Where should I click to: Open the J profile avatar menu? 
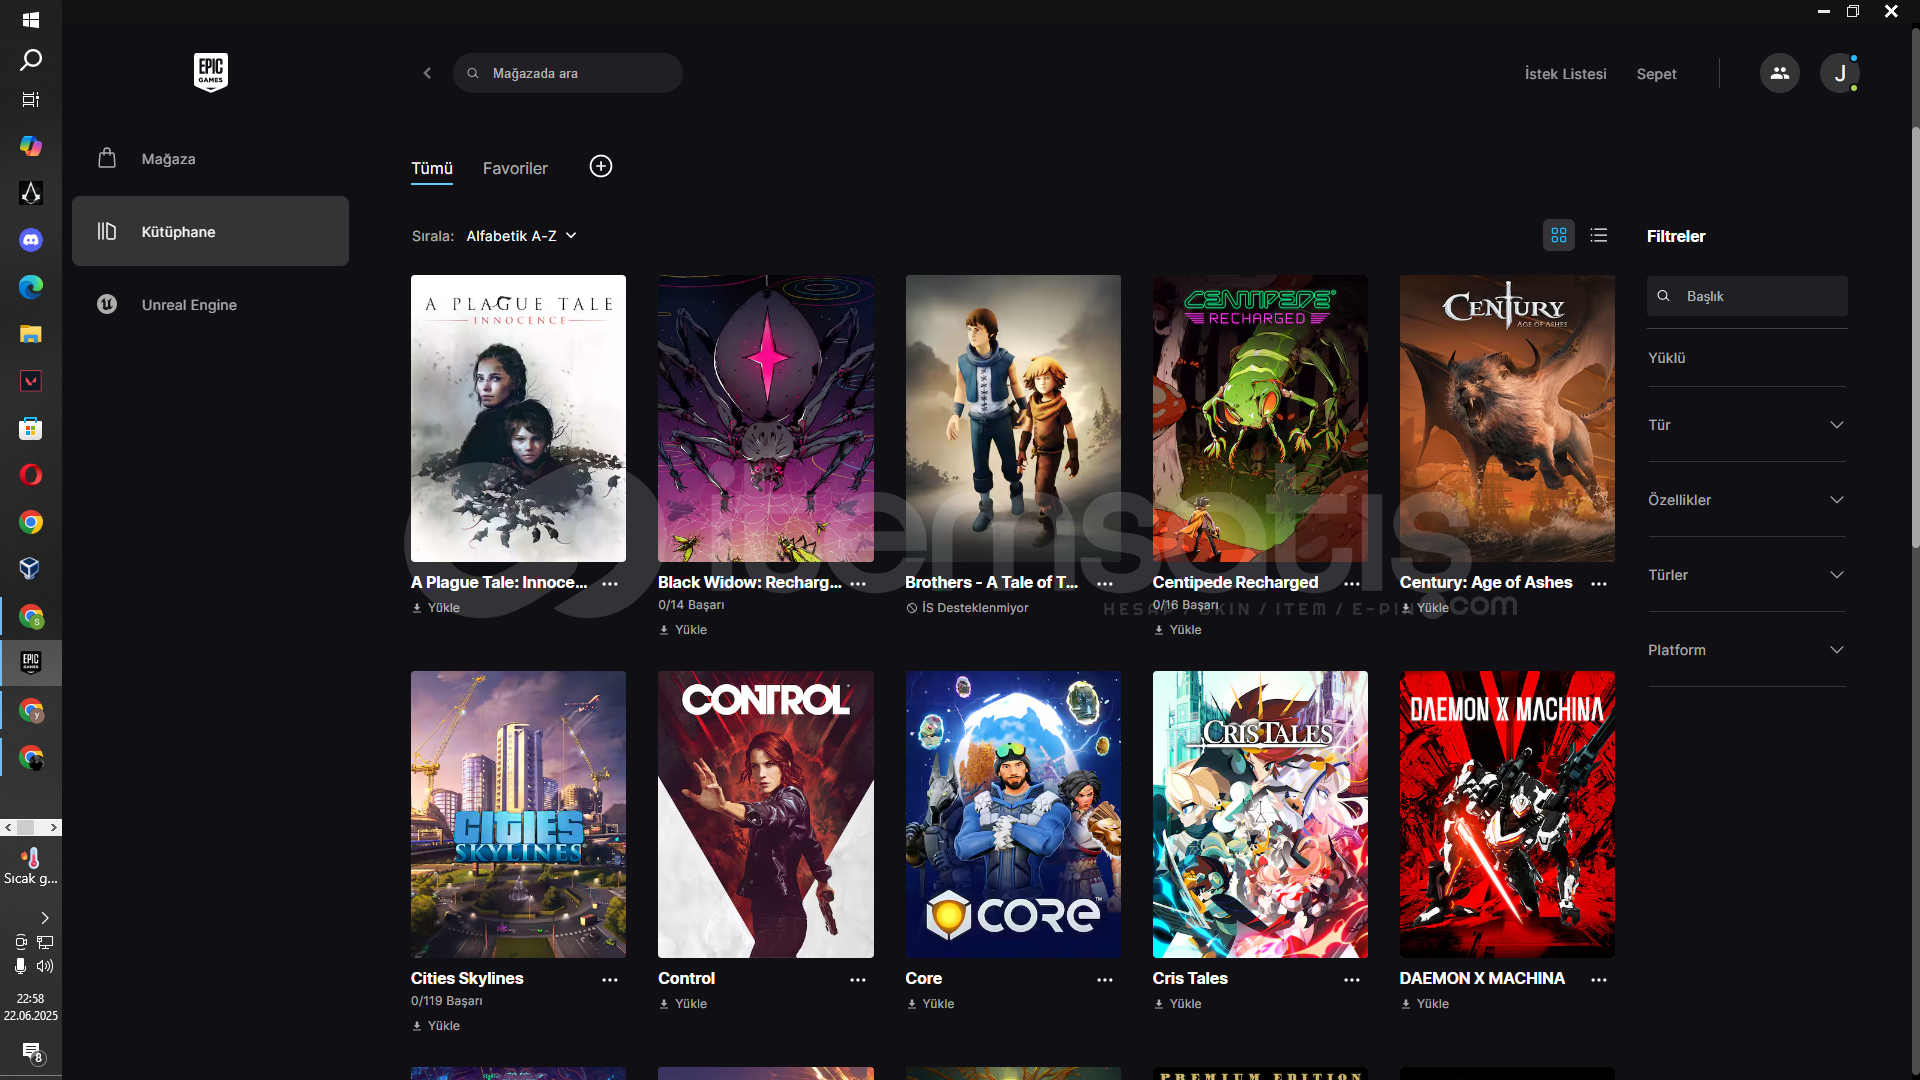point(1839,73)
